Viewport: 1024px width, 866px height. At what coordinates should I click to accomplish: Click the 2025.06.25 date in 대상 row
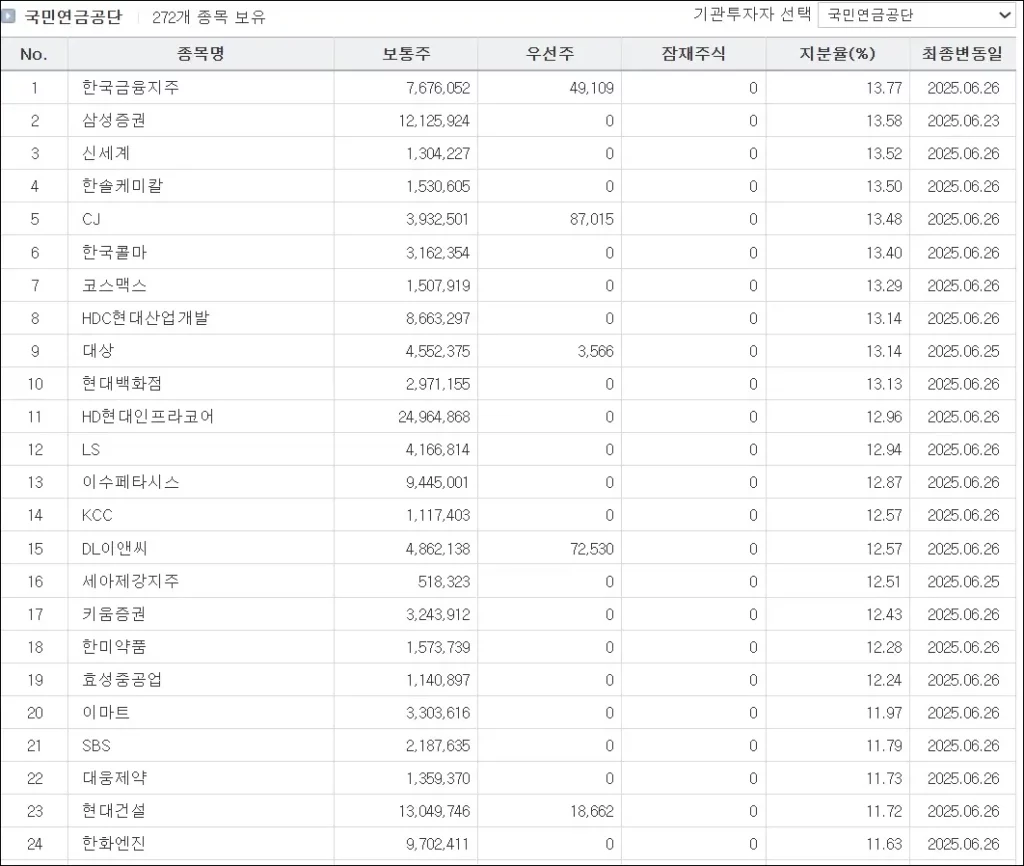tap(963, 351)
